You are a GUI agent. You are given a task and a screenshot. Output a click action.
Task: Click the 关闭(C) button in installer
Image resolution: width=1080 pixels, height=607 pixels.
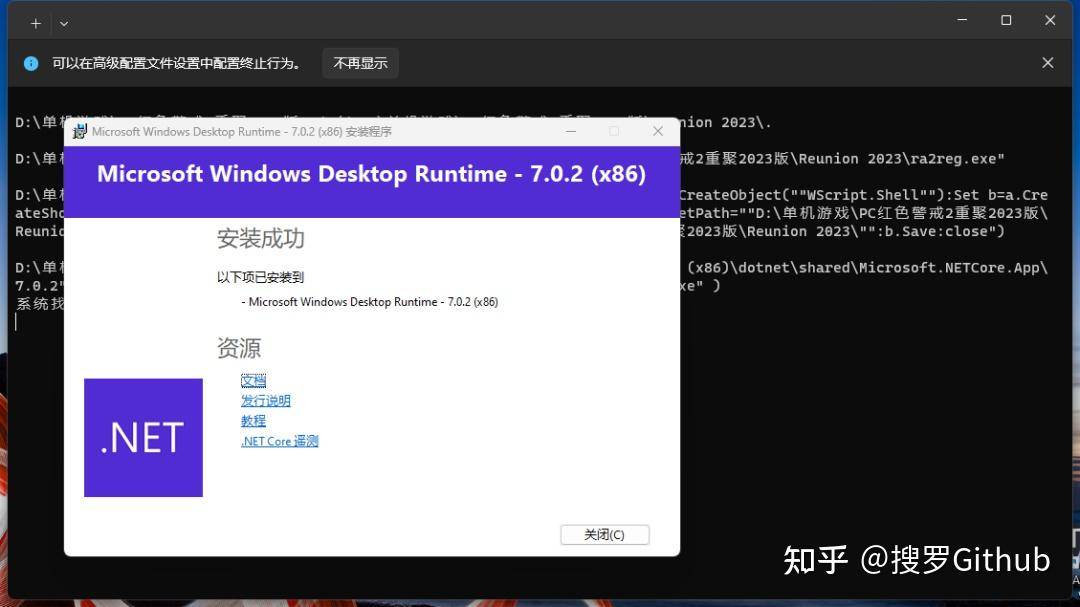pyautogui.click(x=605, y=535)
